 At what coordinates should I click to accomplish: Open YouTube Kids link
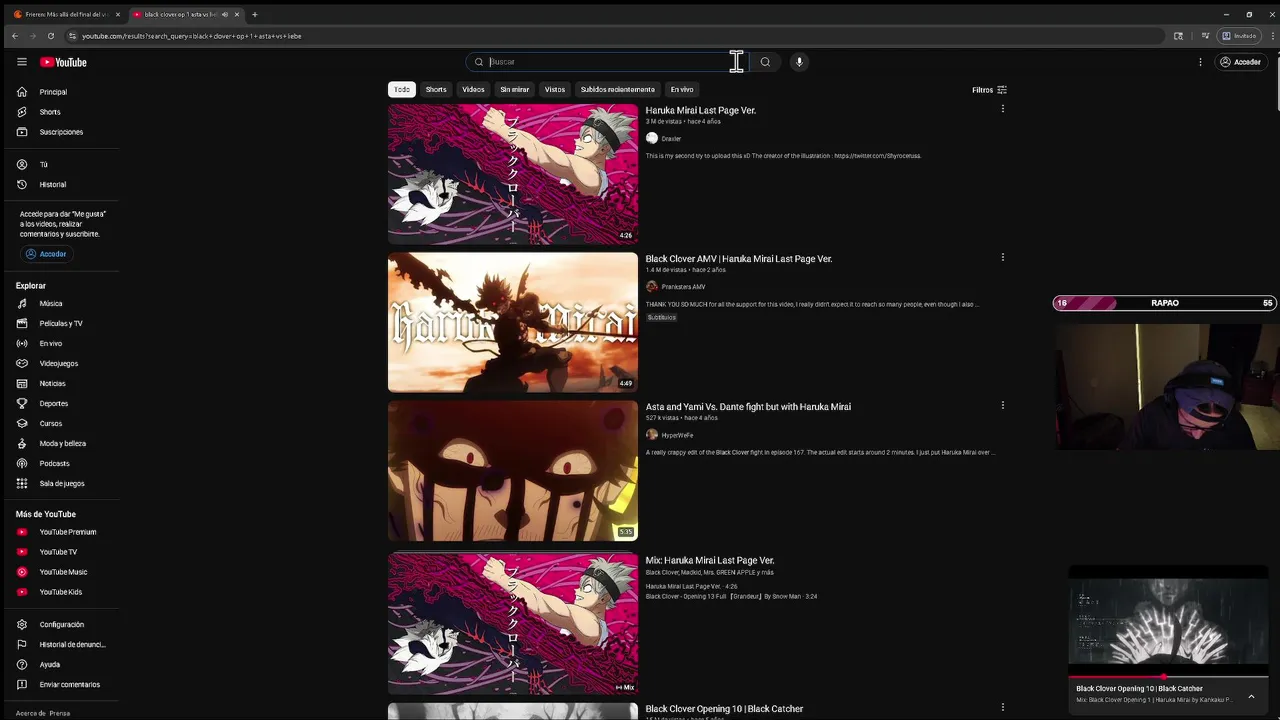(60, 592)
